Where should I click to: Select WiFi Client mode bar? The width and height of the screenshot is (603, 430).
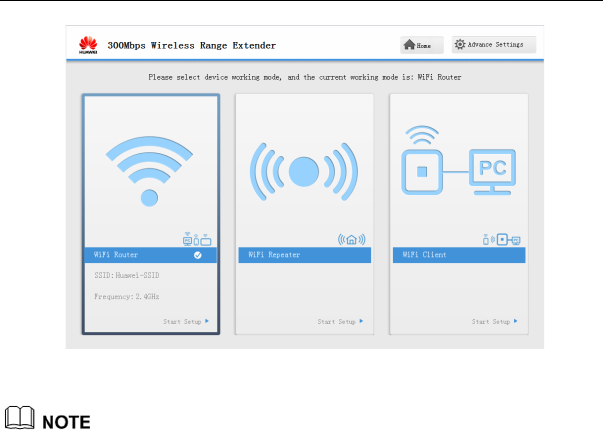[x=459, y=255]
